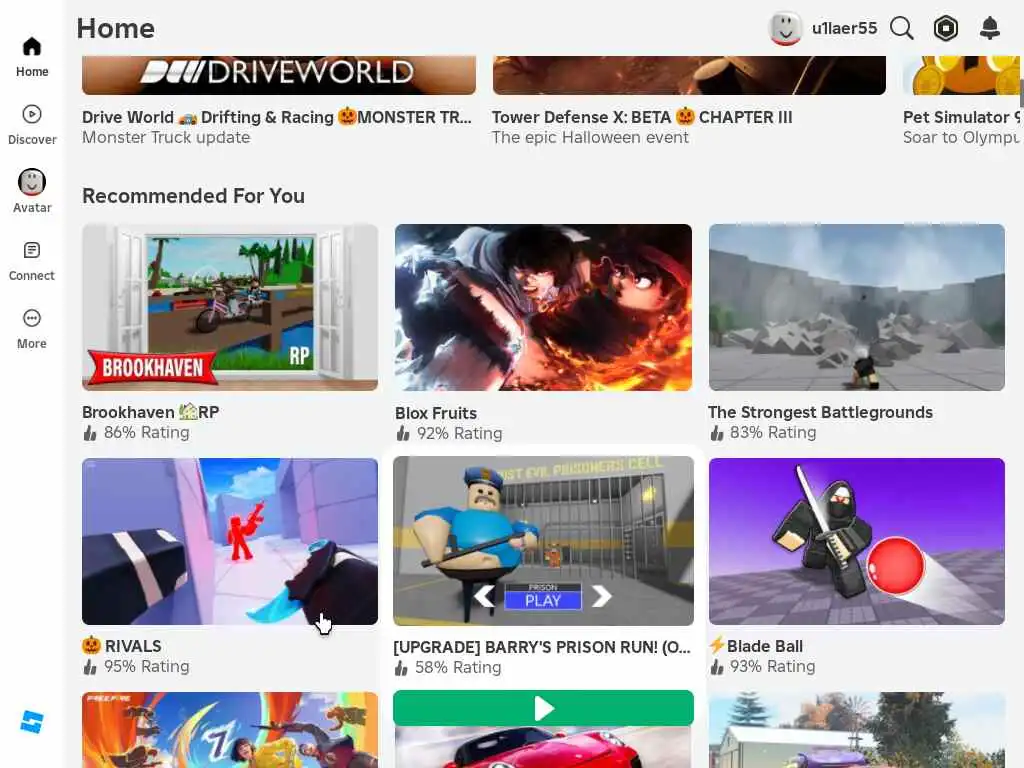Click the thumbs-up icon for RIVALS rating
This screenshot has height=768, width=1024.
[x=90, y=667]
